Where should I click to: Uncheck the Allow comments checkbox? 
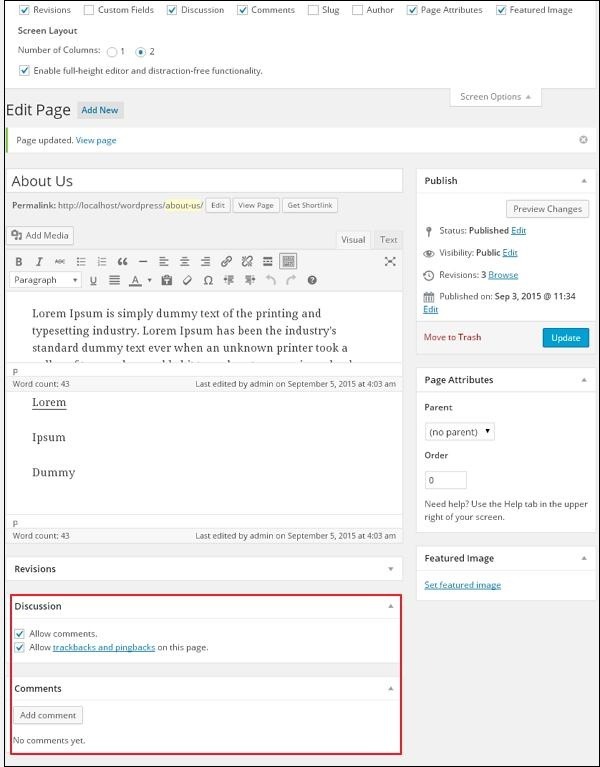point(20,634)
